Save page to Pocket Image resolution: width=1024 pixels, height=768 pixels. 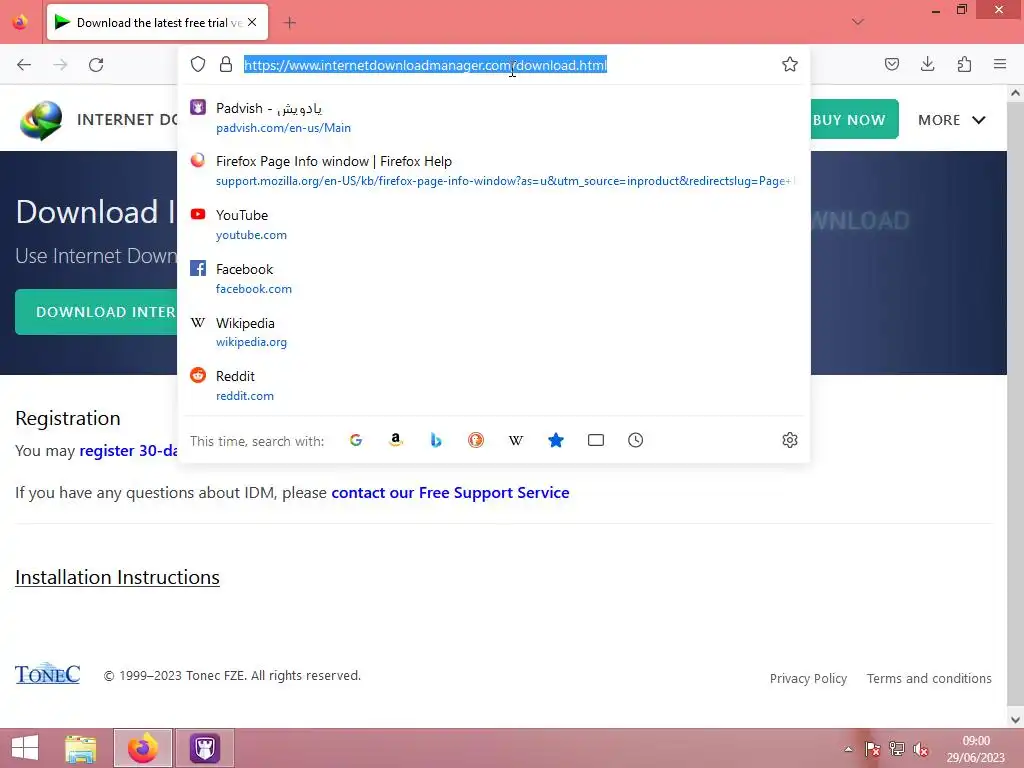tap(891, 64)
